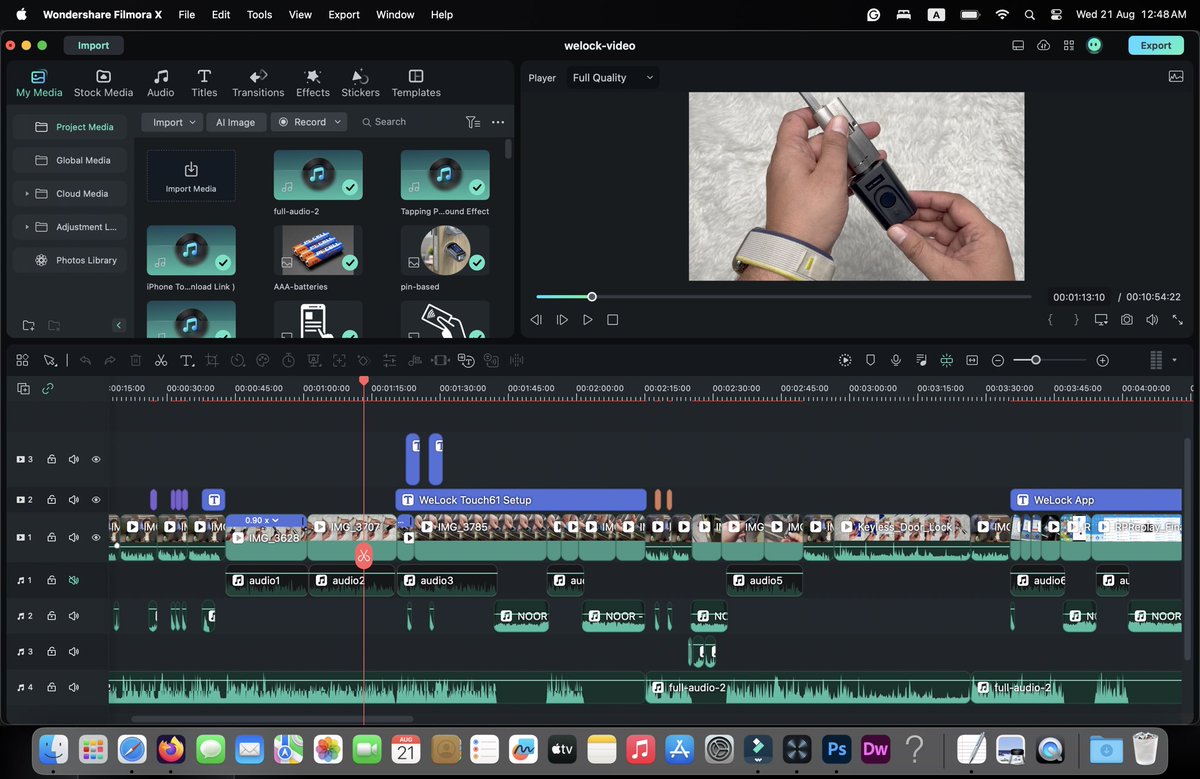Click the Redo arrow in timeline toolbar
This screenshot has width=1200, height=779.
pos(110,360)
